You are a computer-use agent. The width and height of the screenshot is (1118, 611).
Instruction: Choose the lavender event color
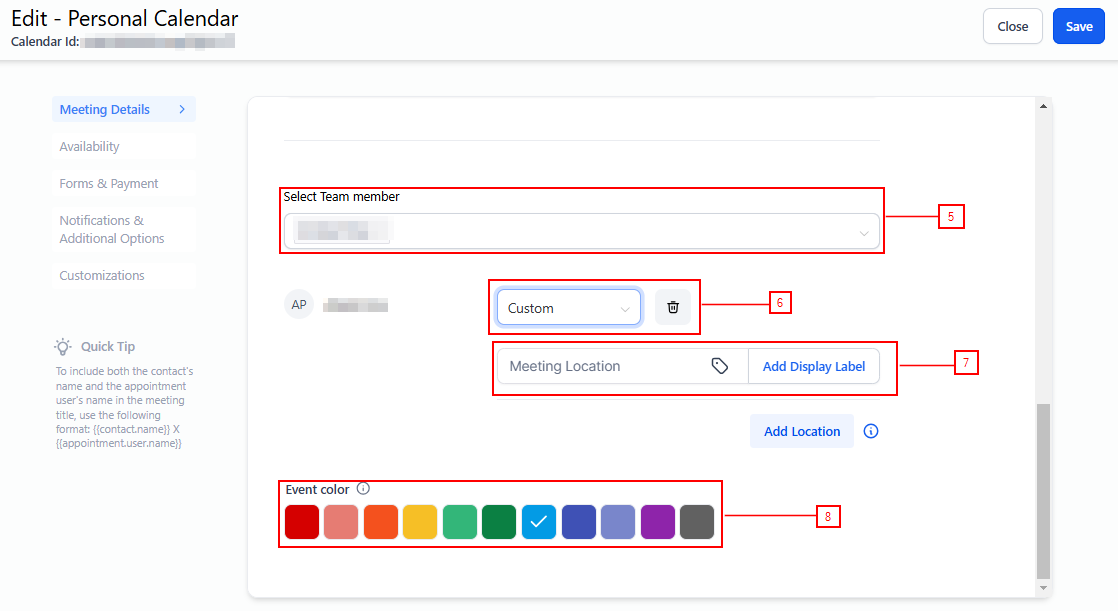(618, 522)
